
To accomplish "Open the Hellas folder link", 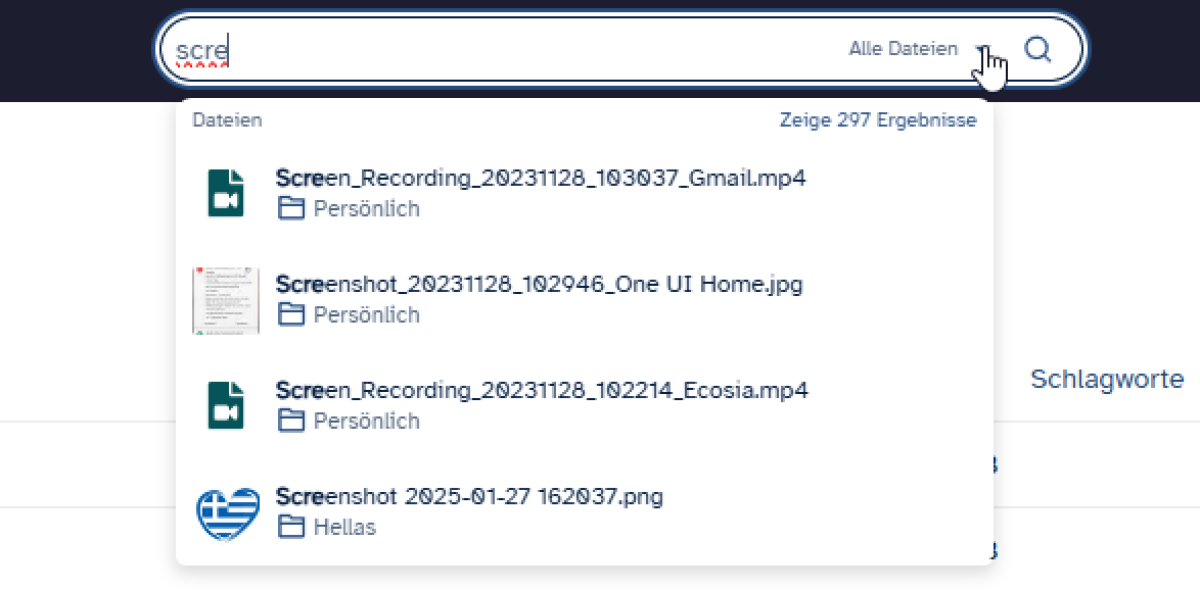I will 344,527.
